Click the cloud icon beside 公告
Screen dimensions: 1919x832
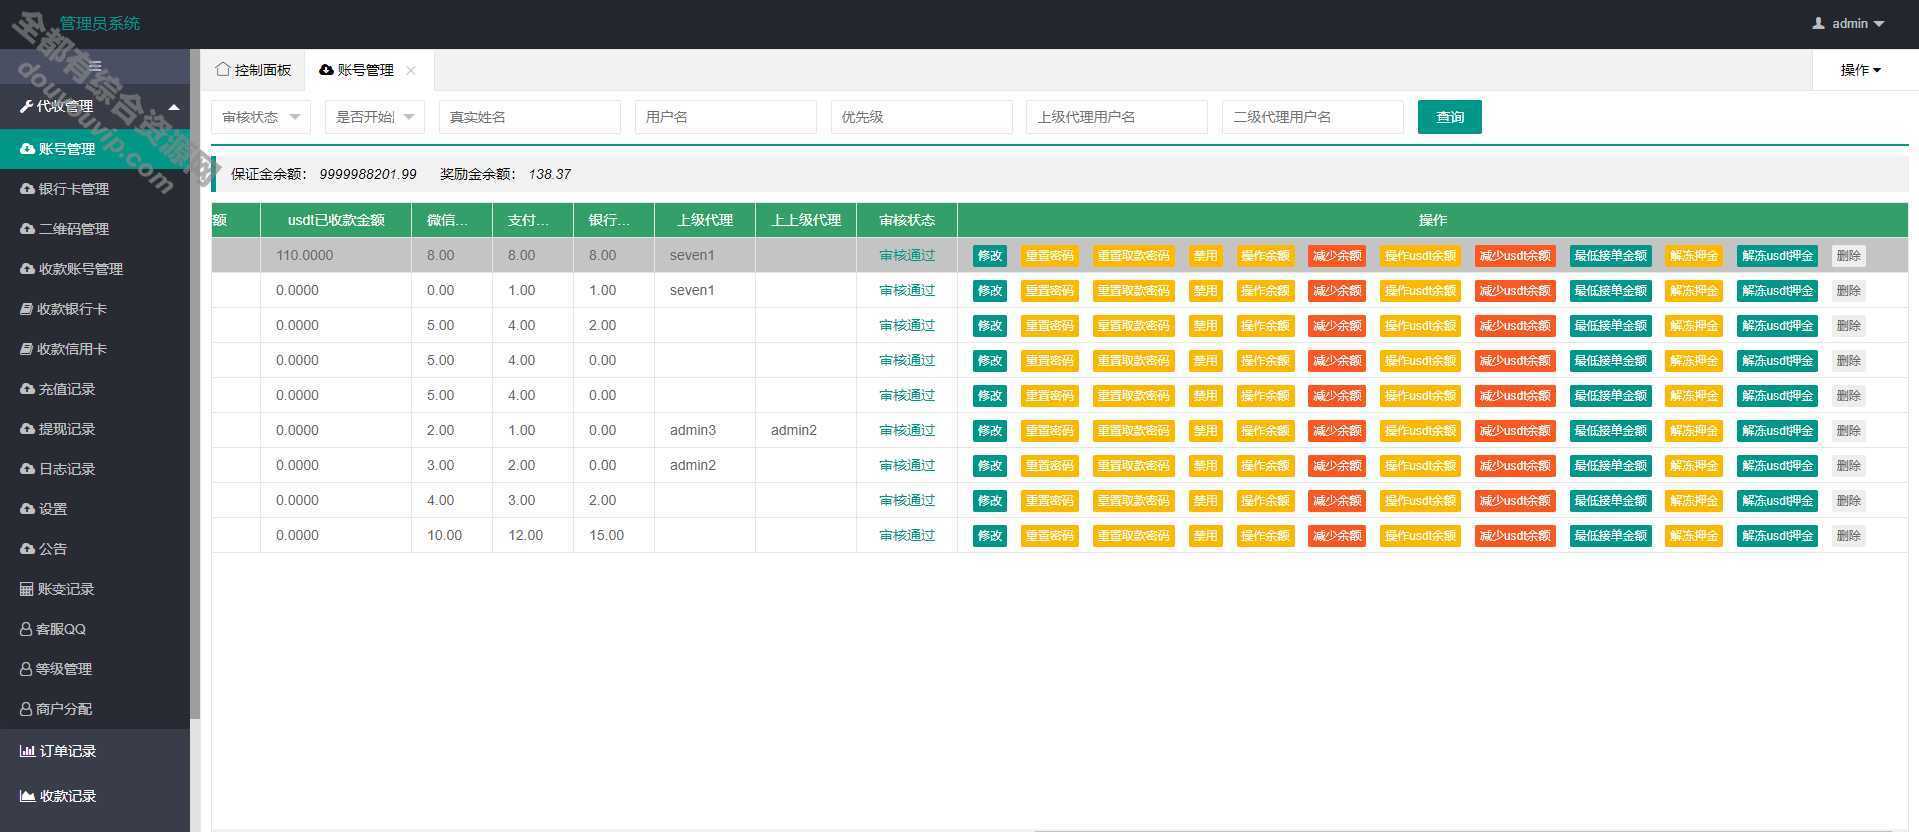[x=27, y=549]
